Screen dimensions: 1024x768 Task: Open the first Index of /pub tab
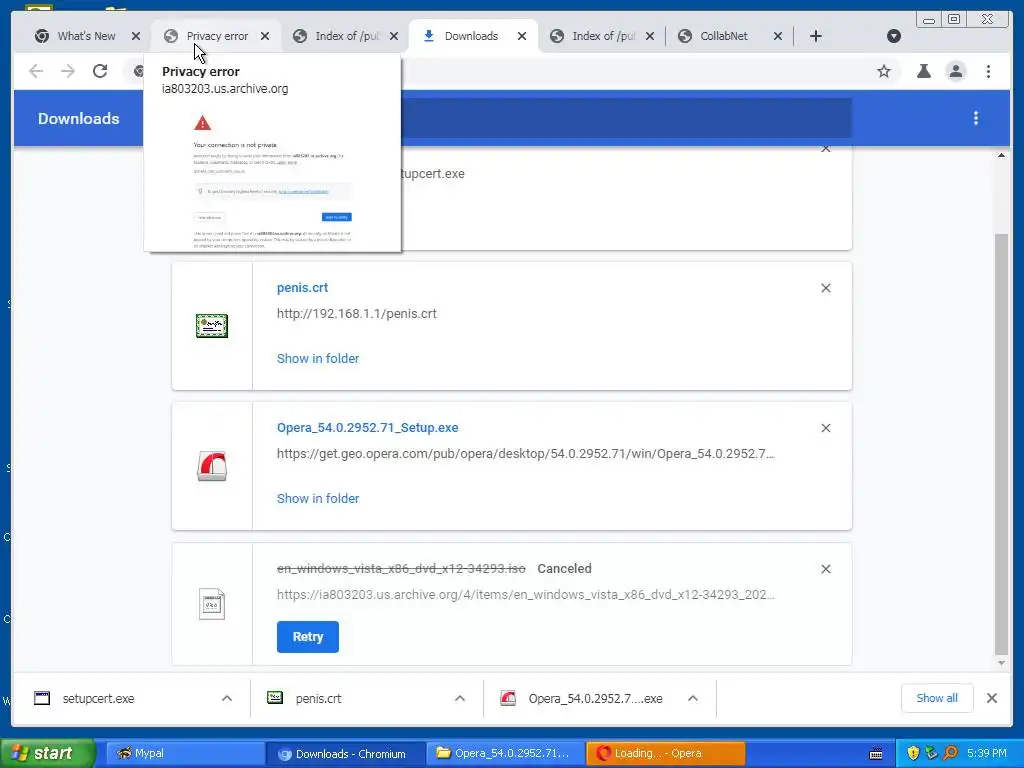347,36
